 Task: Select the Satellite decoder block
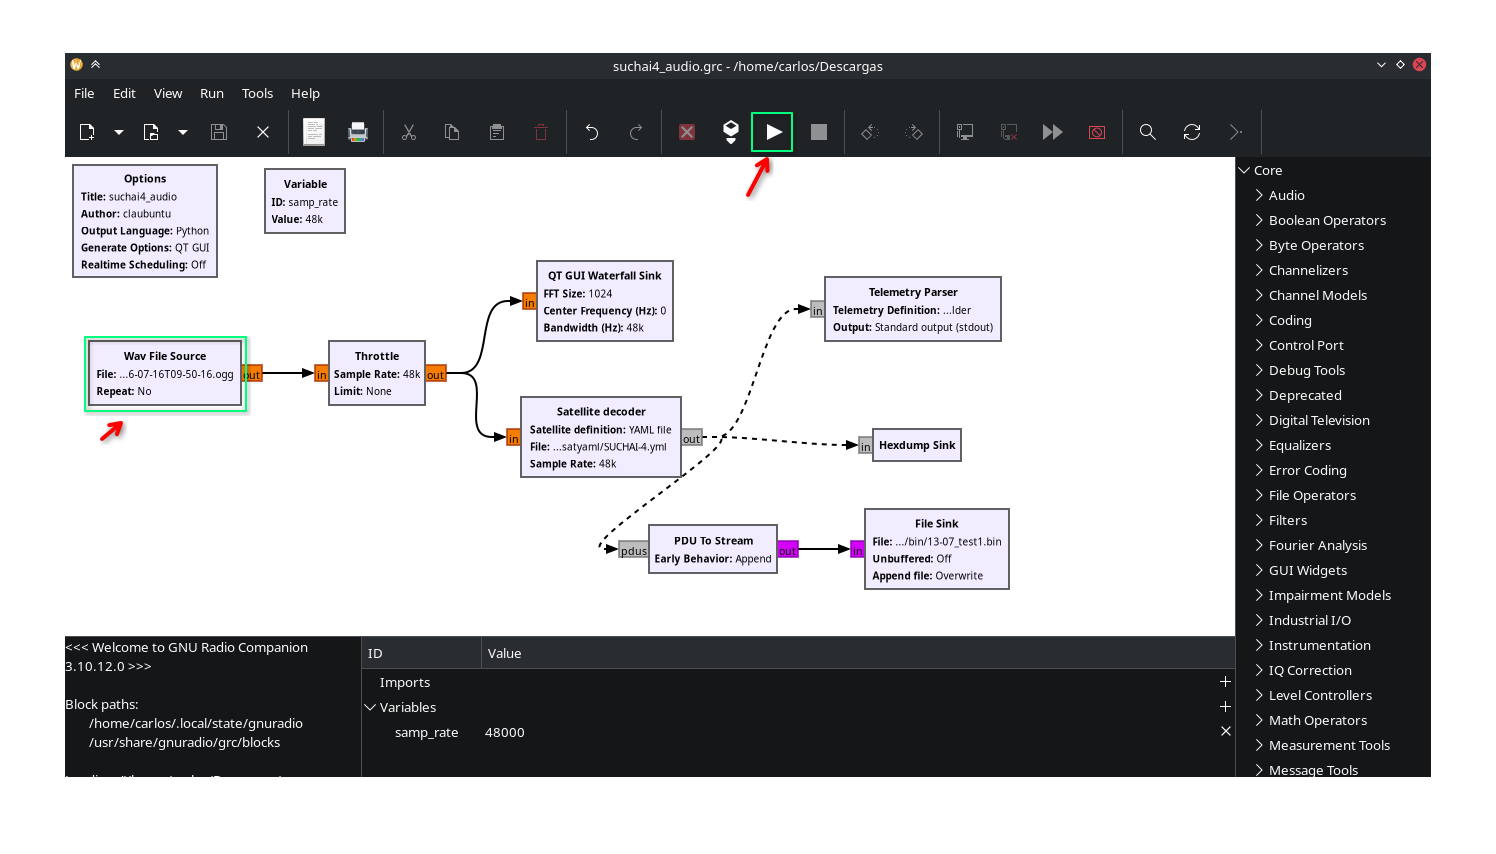[601, 437]
